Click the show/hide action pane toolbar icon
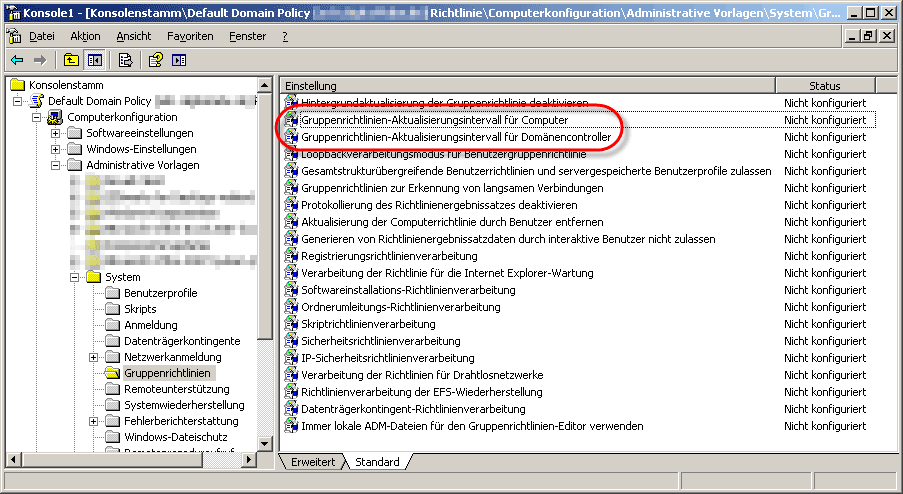Image resolution: width=903 pixels, height=494 pixels. (178, 60)
